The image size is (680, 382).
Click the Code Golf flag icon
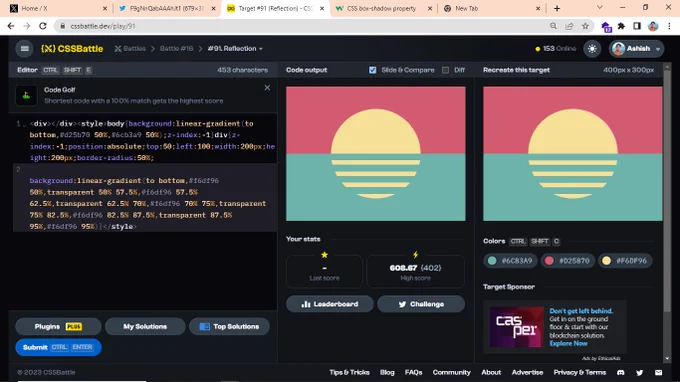tap(26, 95)
